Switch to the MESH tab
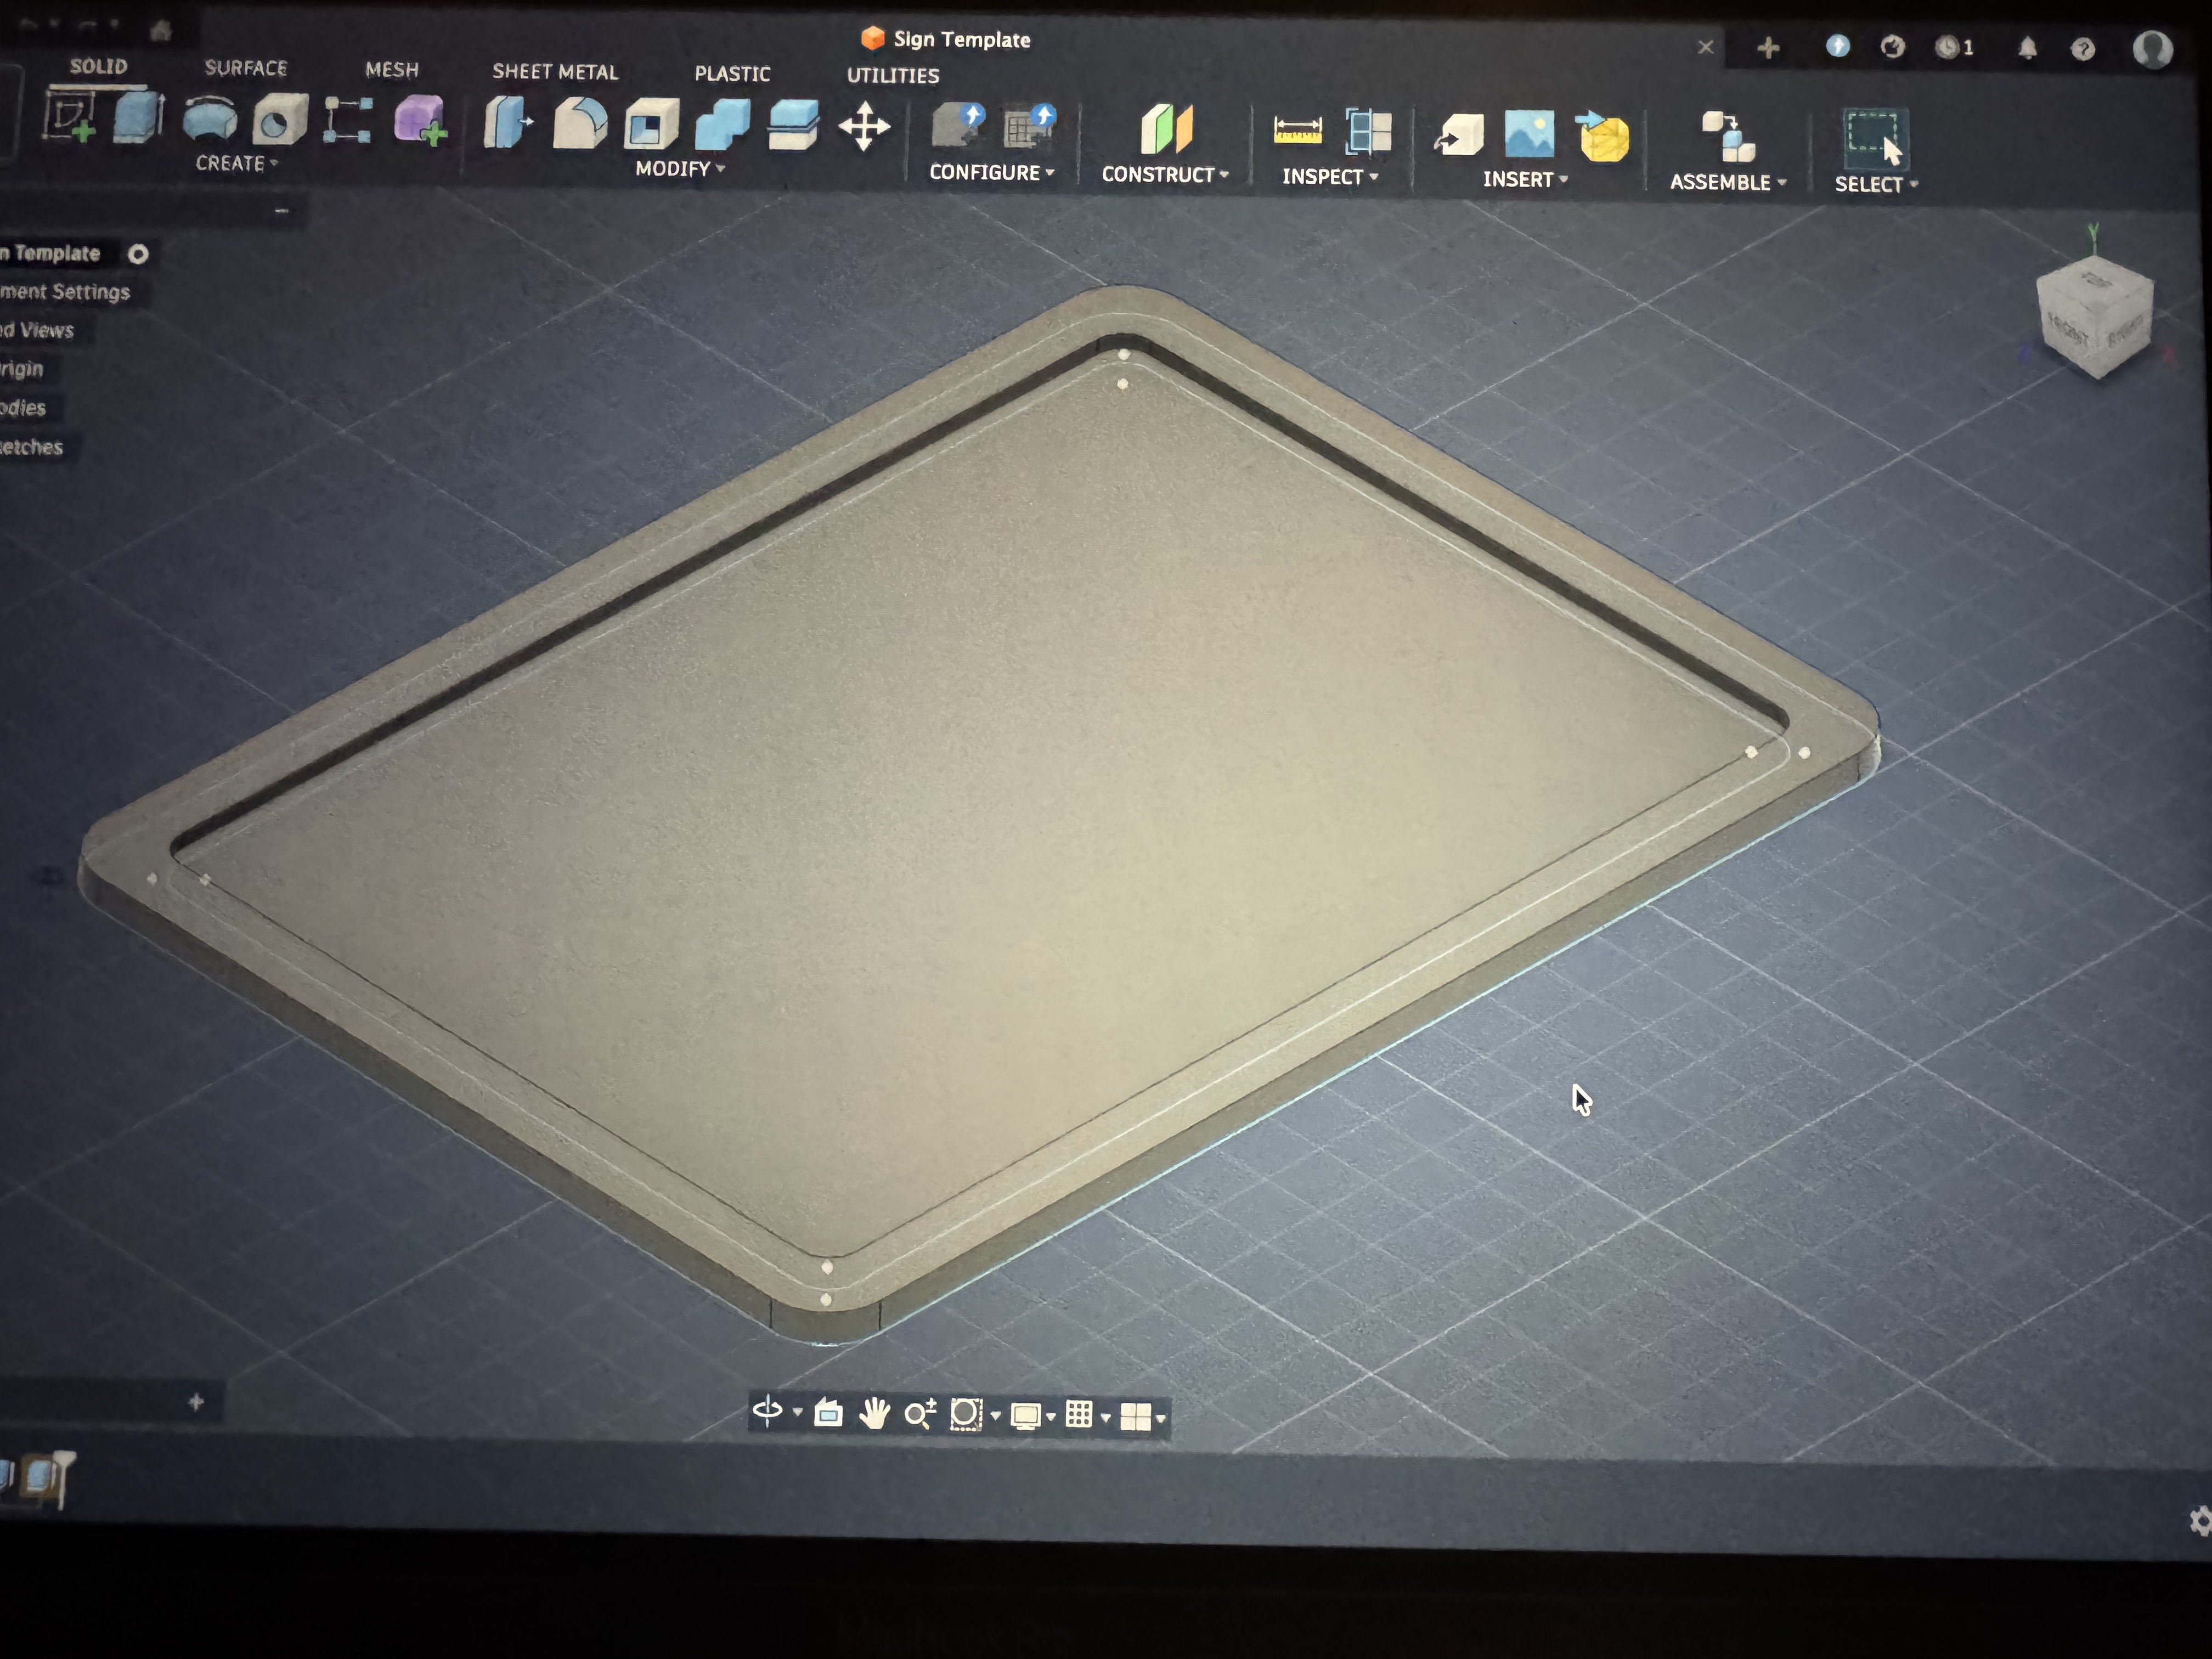 pyautogui.click(x=392, y=70)
